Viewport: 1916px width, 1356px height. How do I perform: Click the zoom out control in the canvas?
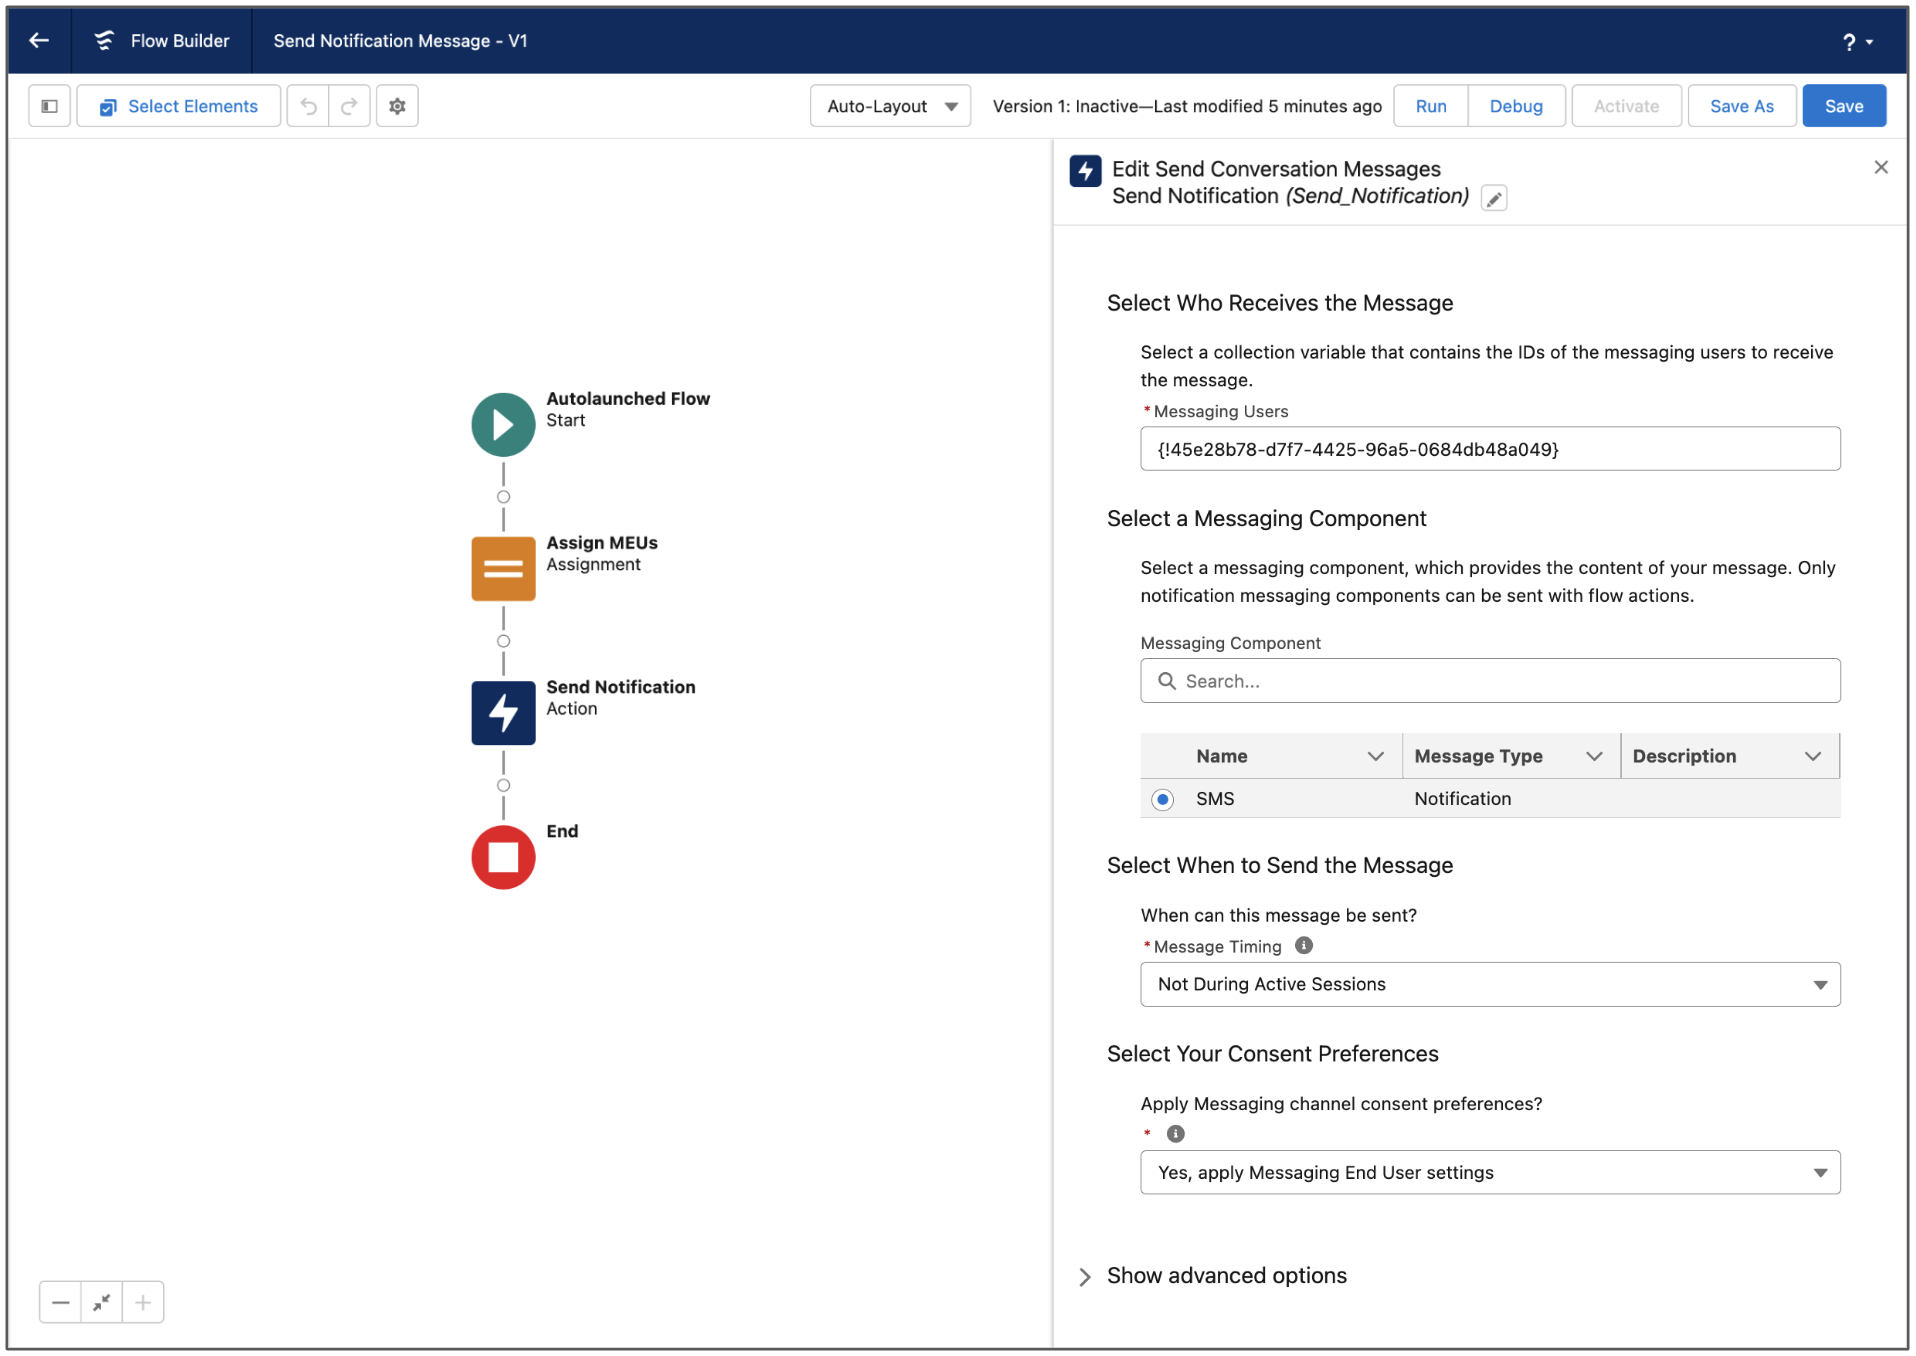click(x=60, y=1302)
